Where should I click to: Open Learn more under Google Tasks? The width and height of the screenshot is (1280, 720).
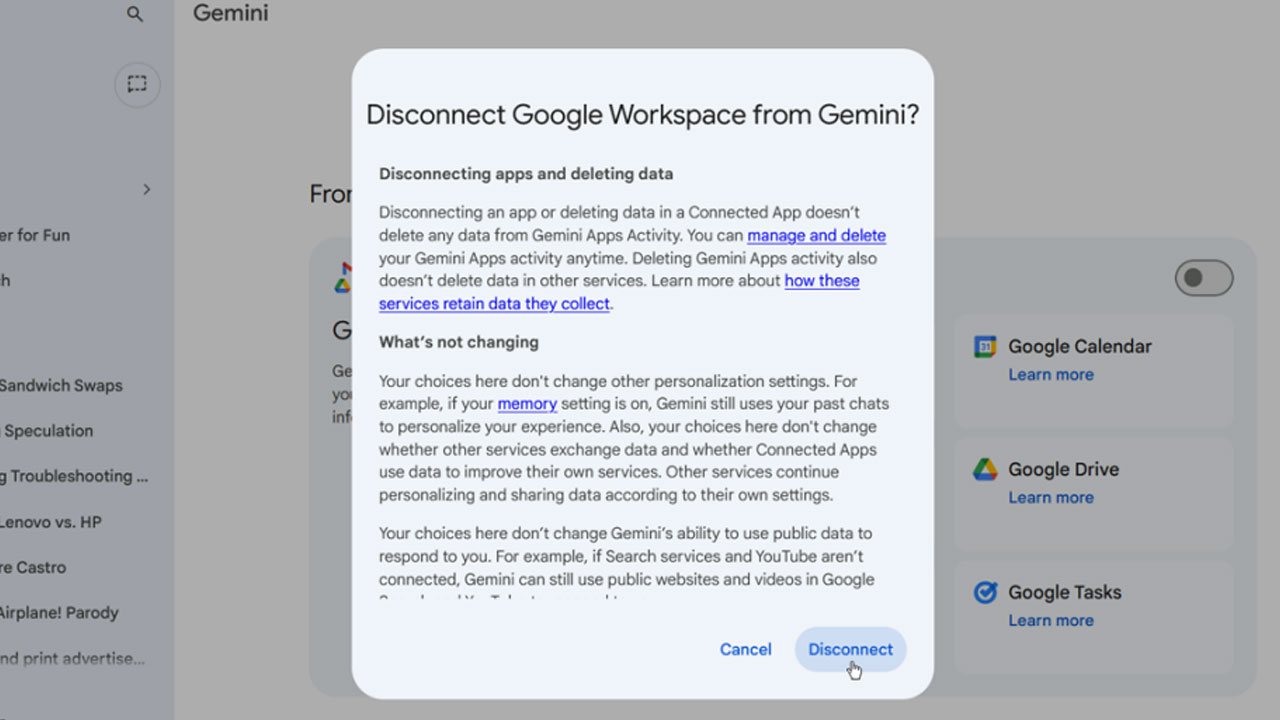[x=1051, y=621]
